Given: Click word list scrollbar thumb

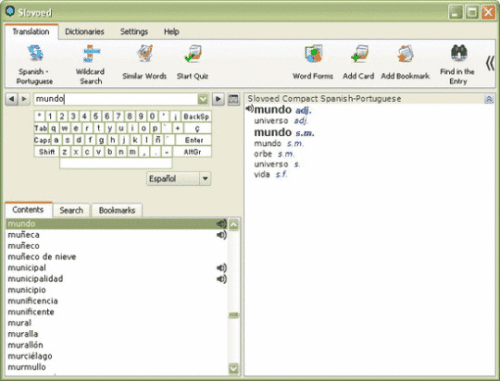Looking at the screenshot, I should pos(234,315).
